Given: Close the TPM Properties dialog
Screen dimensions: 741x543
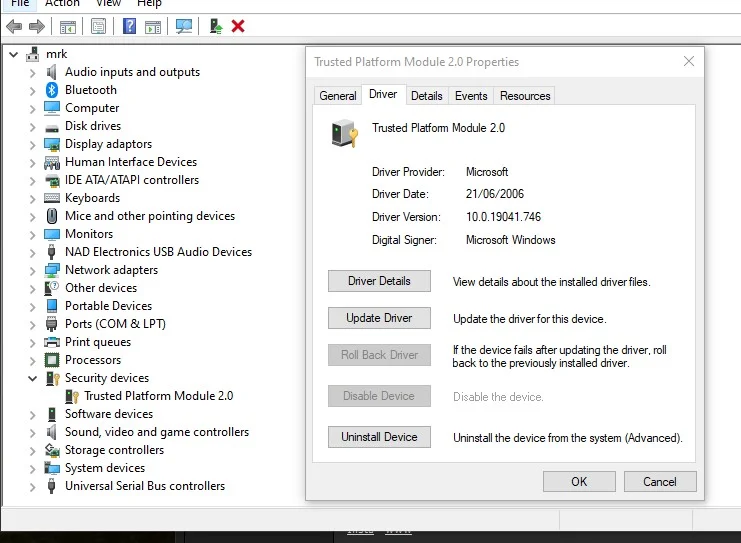Looking at the screenshot, I should (689, 61).
